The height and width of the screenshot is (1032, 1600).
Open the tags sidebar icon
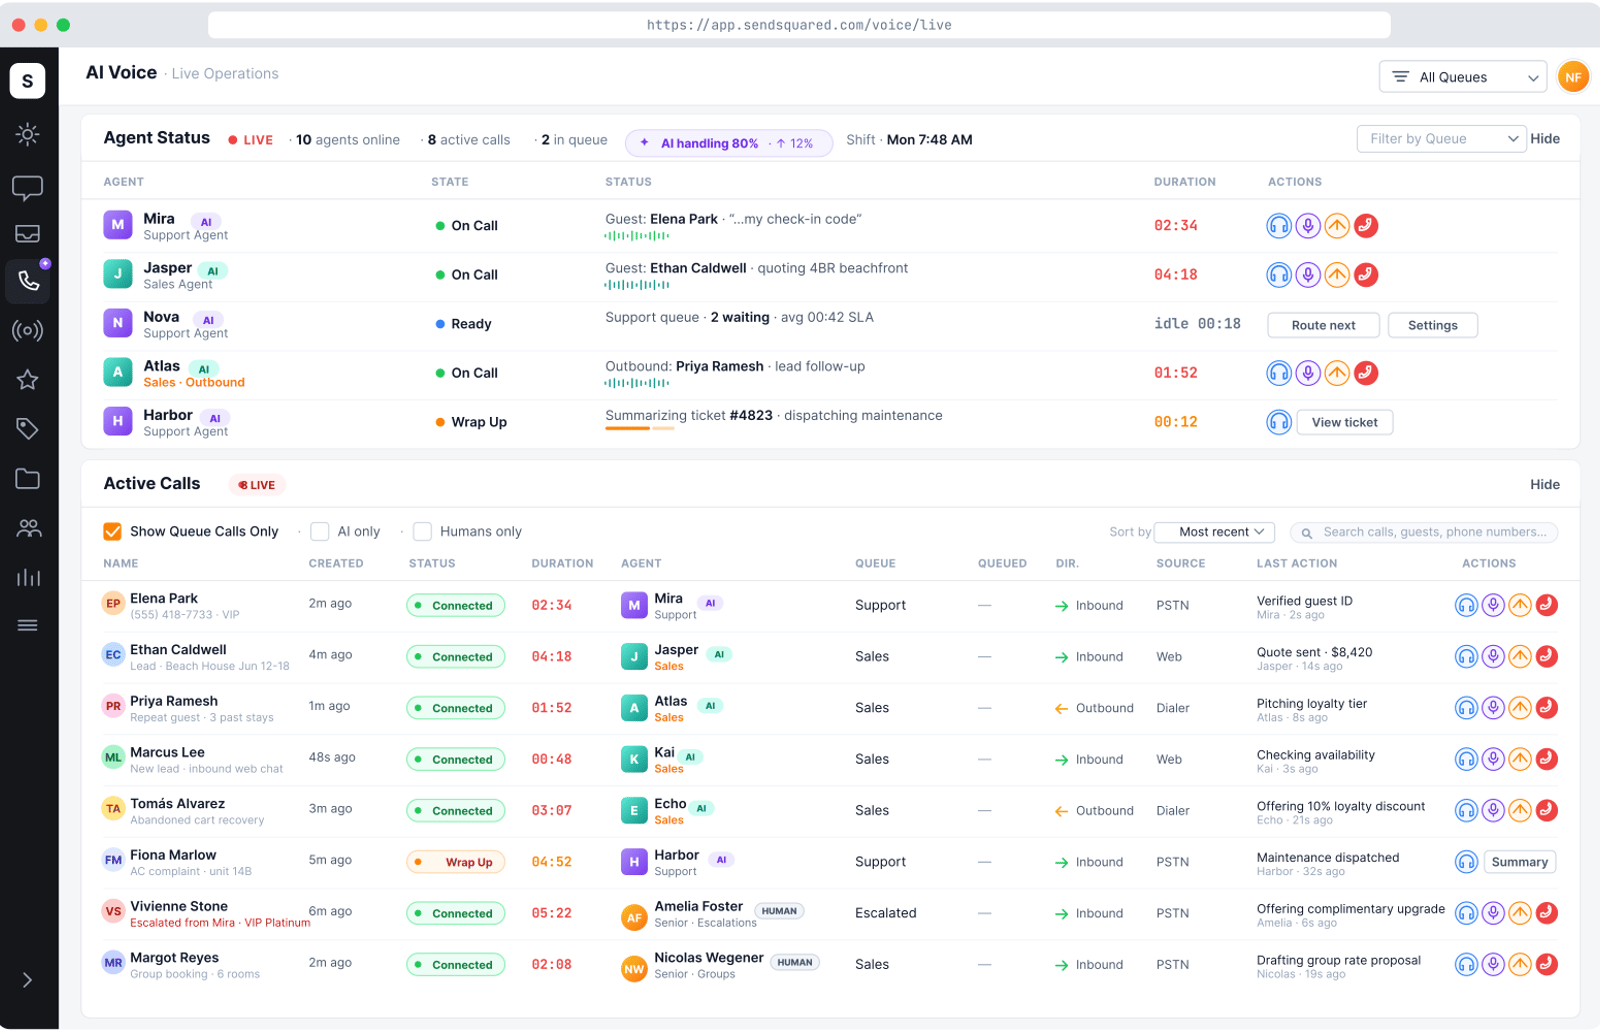[28, 429]
